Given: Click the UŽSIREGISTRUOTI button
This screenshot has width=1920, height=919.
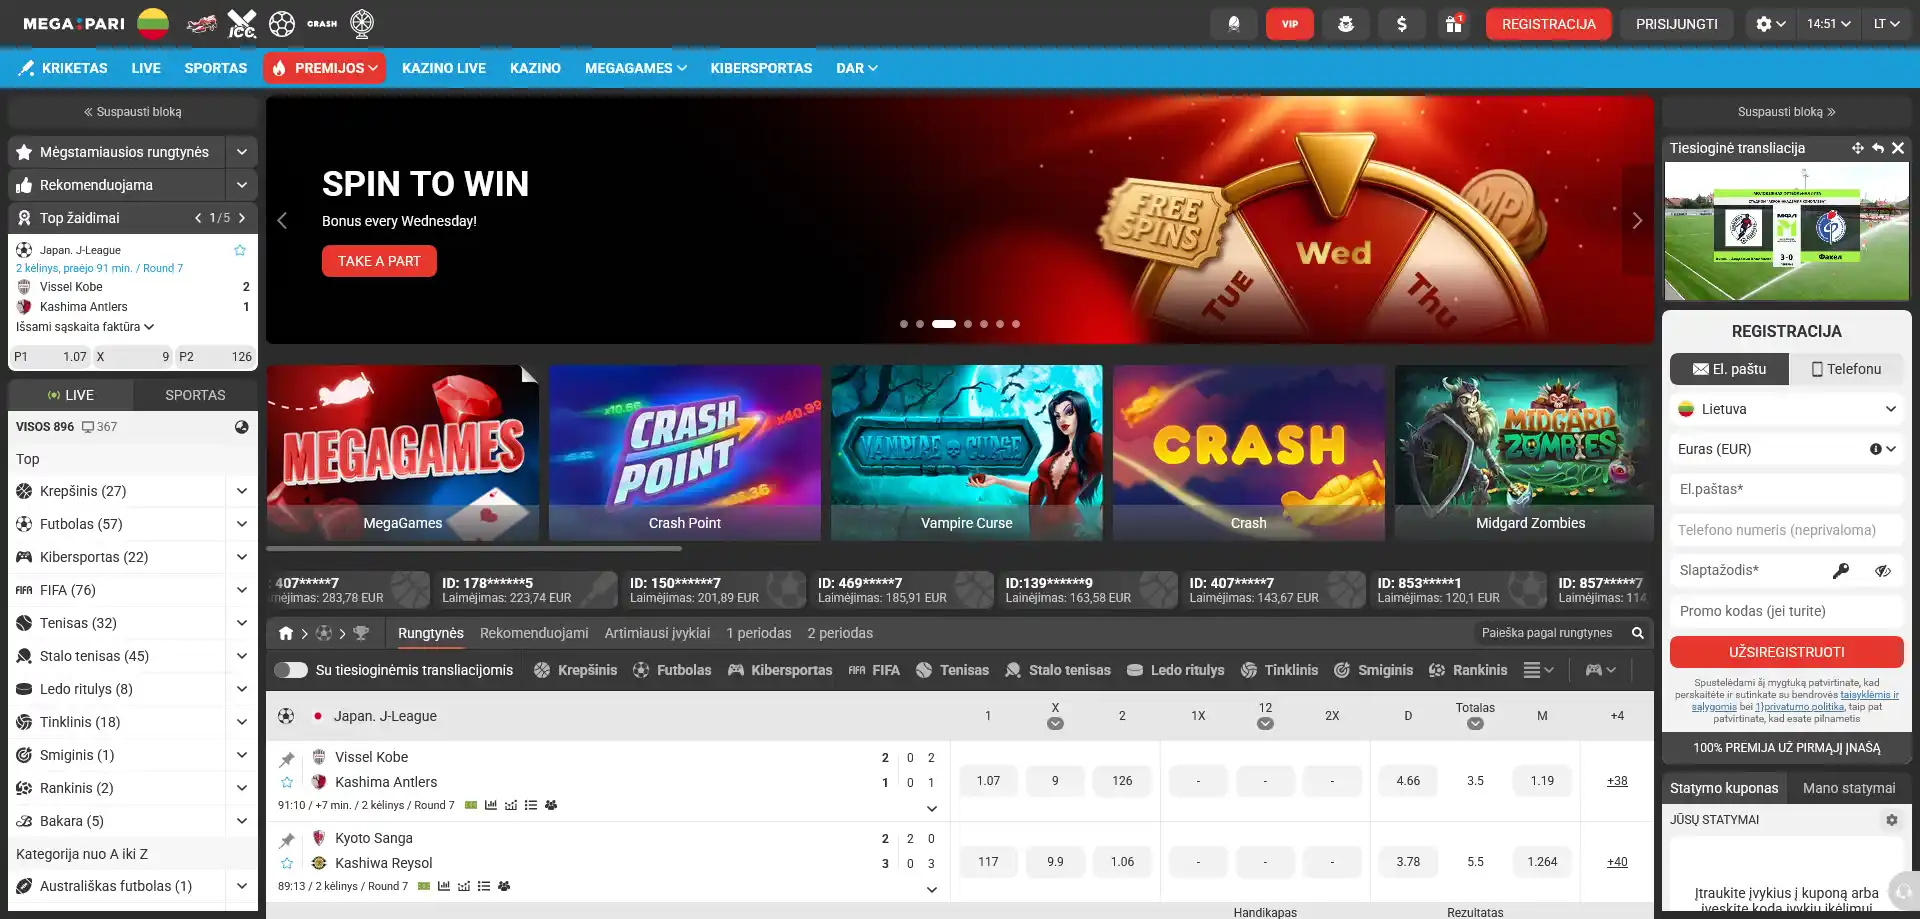Looking at the screenshot, I should [1787, 652].
